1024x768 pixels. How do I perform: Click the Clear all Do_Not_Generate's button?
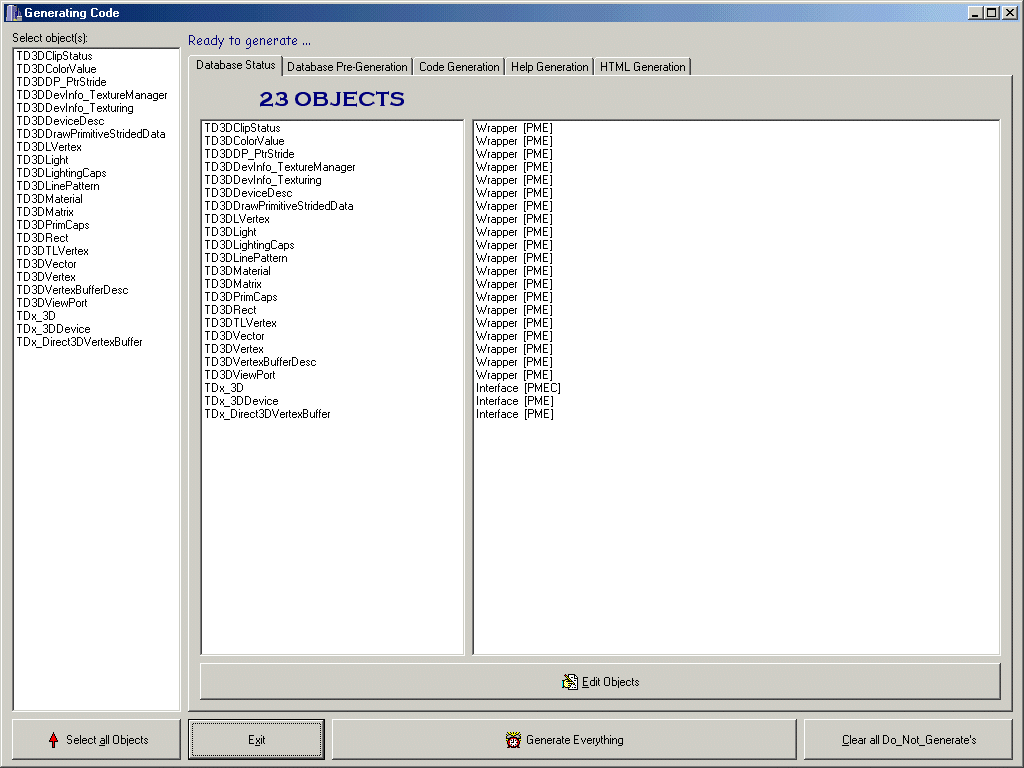point(909,740)
